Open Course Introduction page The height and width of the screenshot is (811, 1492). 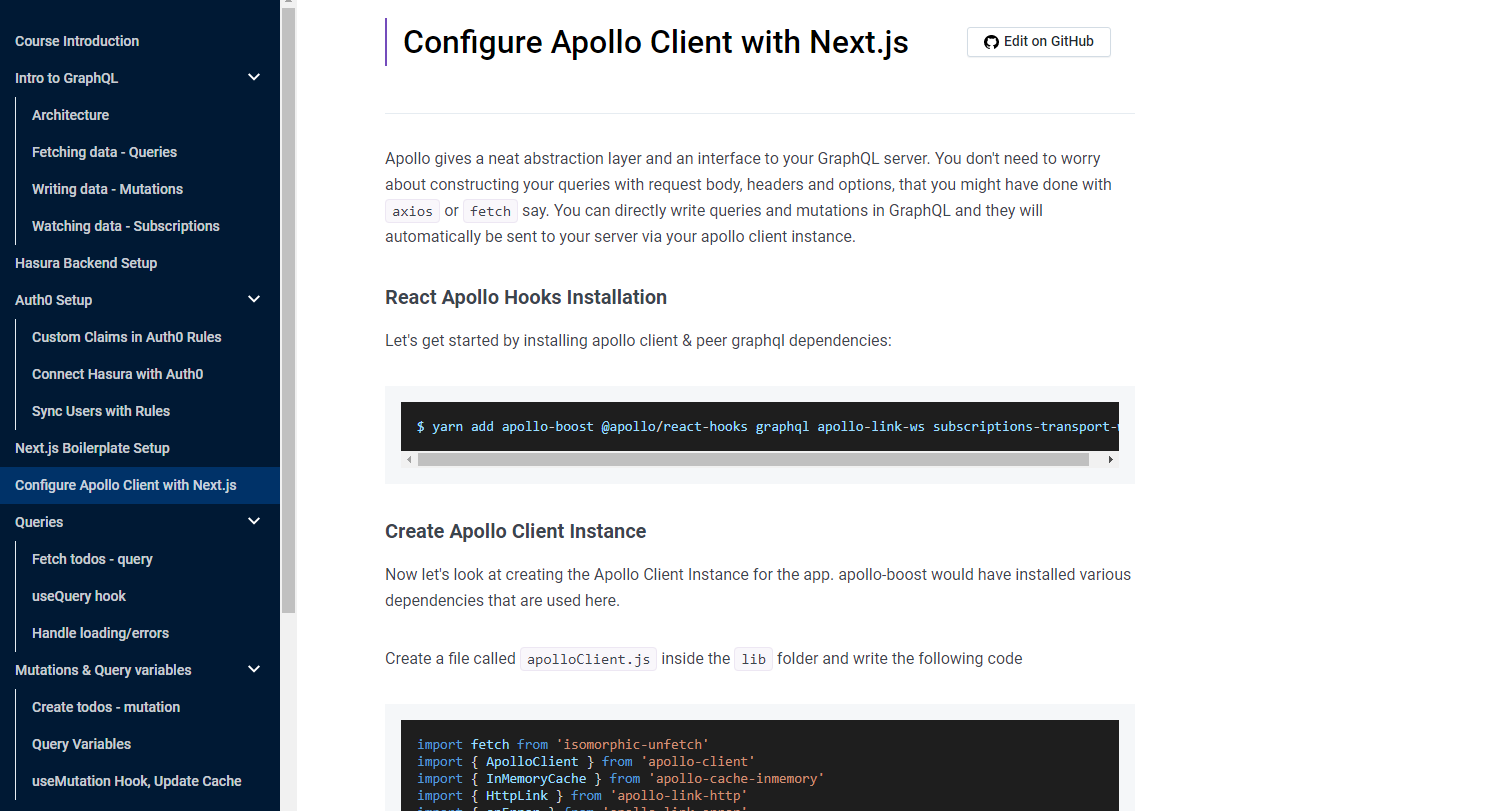[x=77, y=41]
